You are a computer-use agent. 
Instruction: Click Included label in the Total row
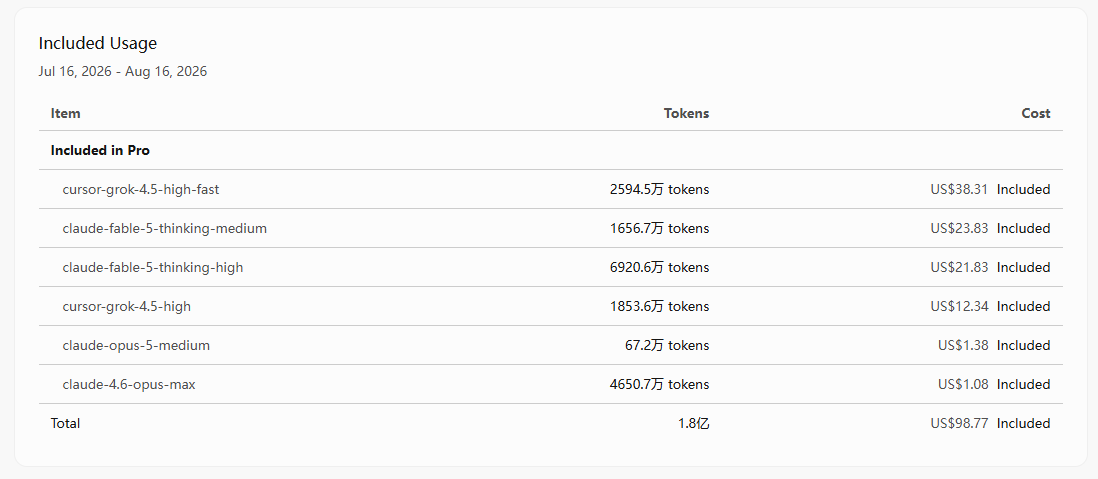click(1024, 424)
